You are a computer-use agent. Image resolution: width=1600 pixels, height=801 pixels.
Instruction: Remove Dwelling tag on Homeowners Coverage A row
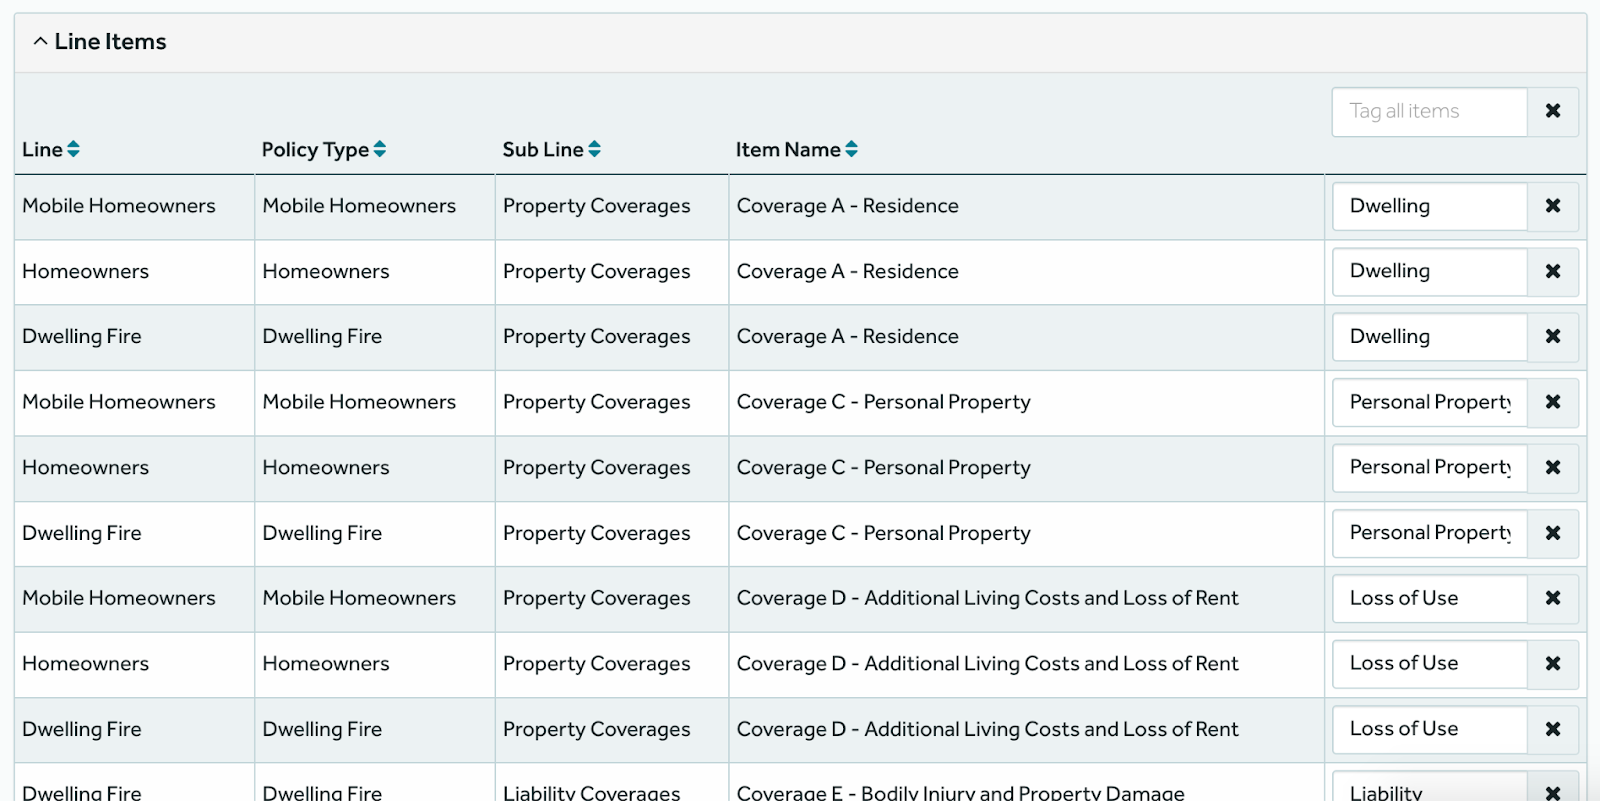(x=1552, y=271)
